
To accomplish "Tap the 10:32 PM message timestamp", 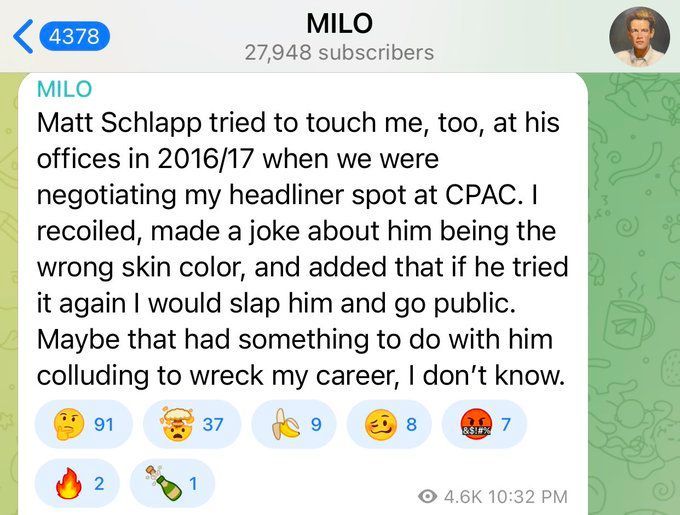I will click(528, 496).
